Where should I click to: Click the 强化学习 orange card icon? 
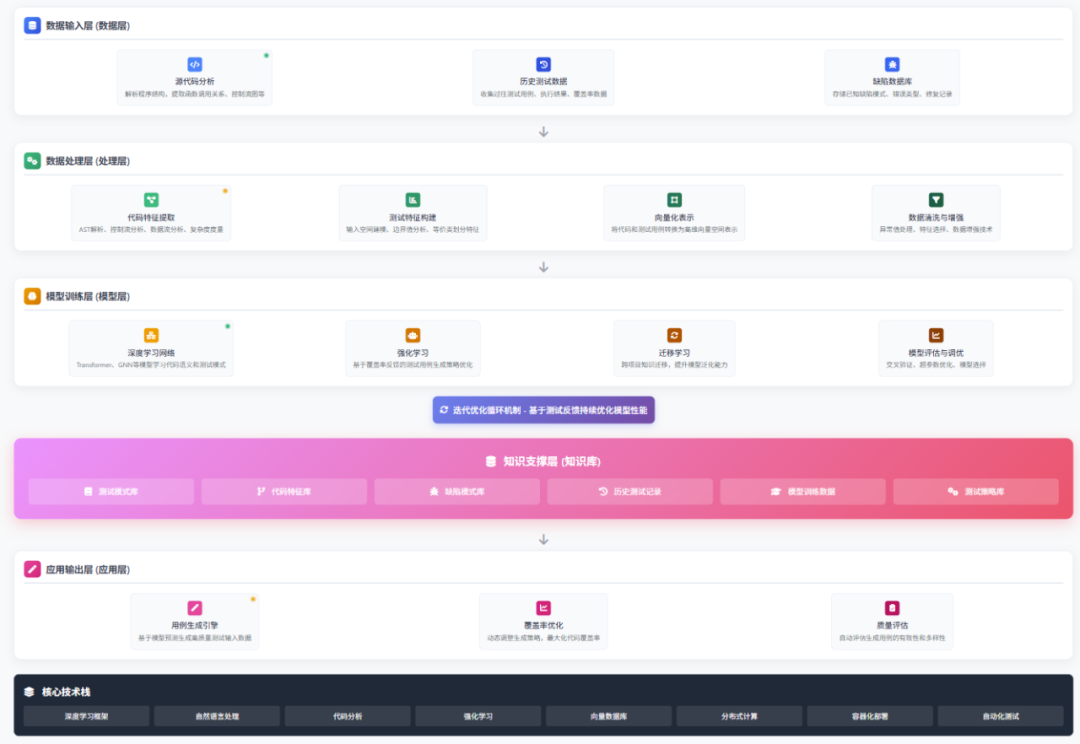tap(413, 335)
